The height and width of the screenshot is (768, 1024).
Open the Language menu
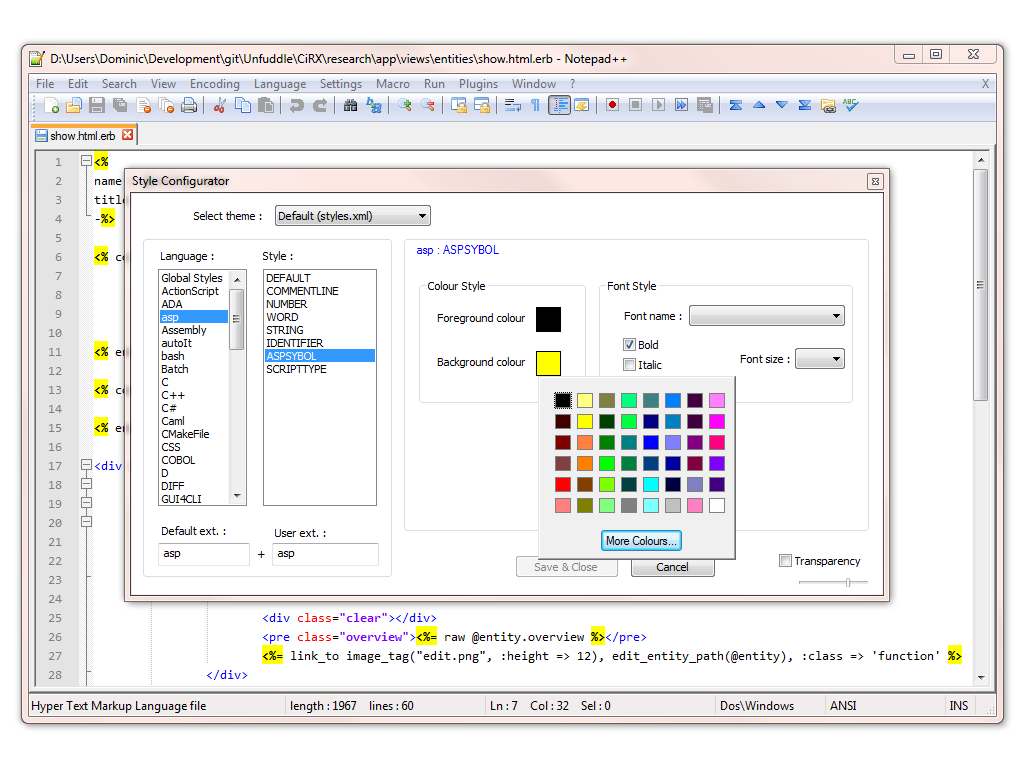click(x=280, y=84)
